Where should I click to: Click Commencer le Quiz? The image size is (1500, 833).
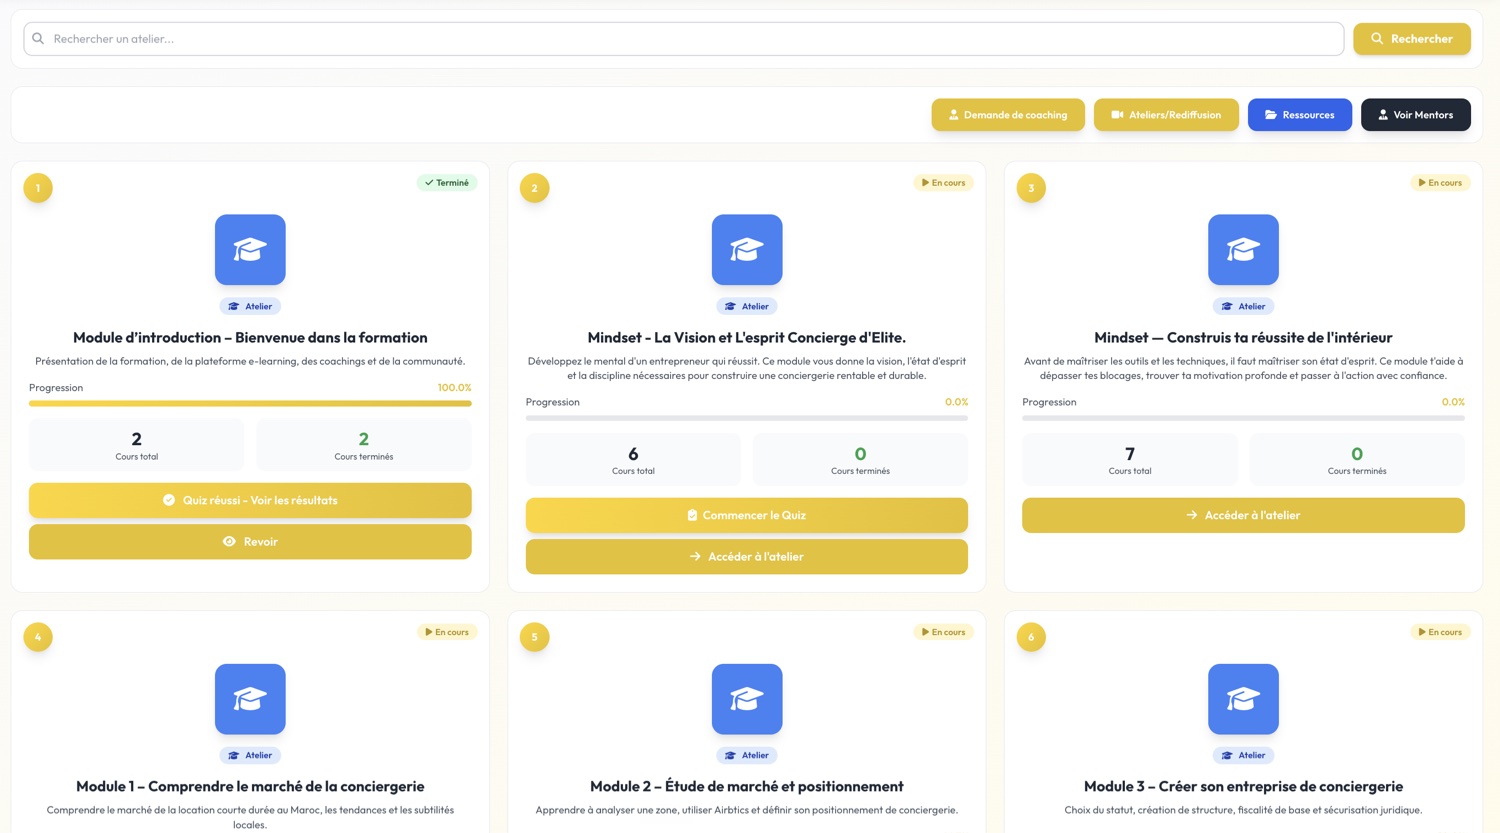click(x=747, y=515)
